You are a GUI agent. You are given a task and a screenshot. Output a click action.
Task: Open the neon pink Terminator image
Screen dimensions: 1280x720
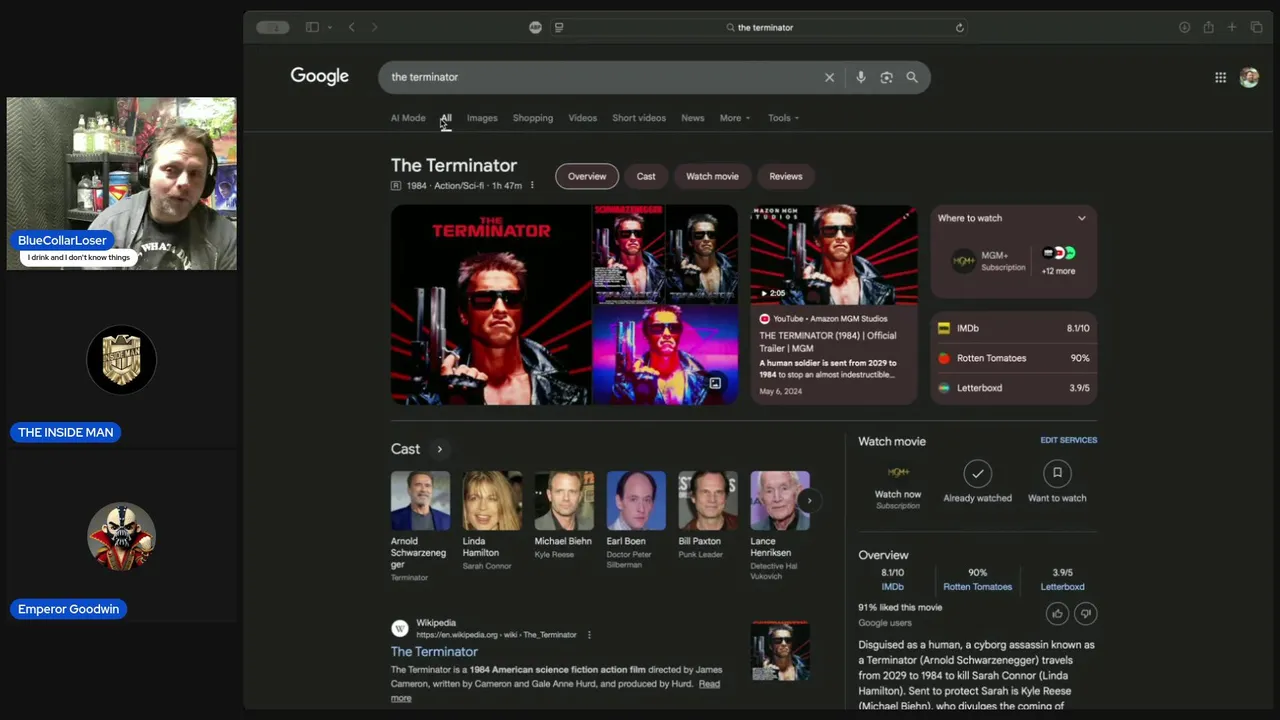(x=665, y=355)
